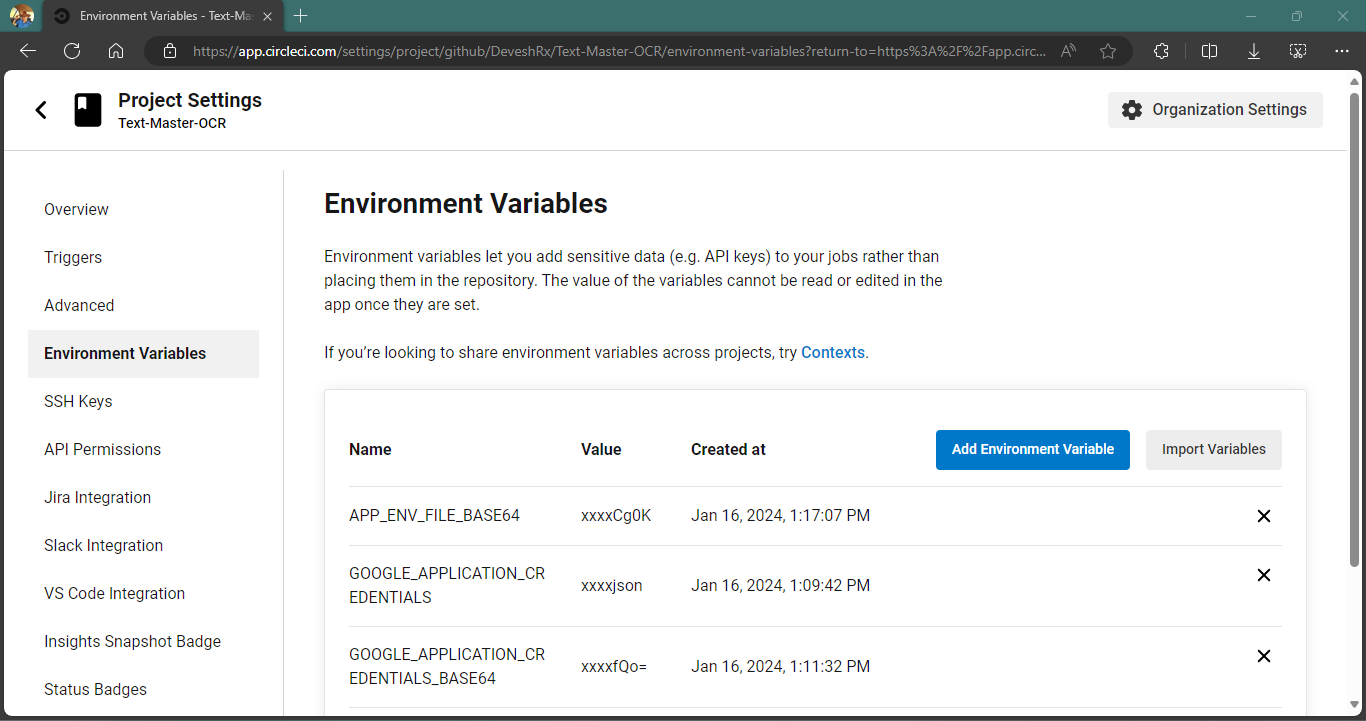Open Triggers in settings sidebar
The width and height of the screenshot is (1366, 721).
[143, 258]
